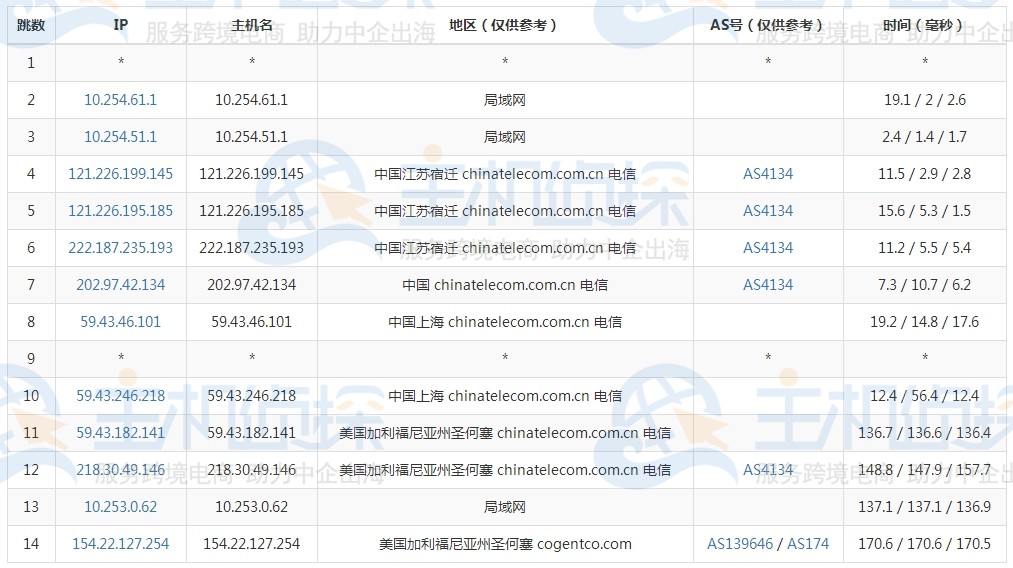1013x568 pixels.
Task: Open IP link 59.43.46.101
Action: point(121,322)
